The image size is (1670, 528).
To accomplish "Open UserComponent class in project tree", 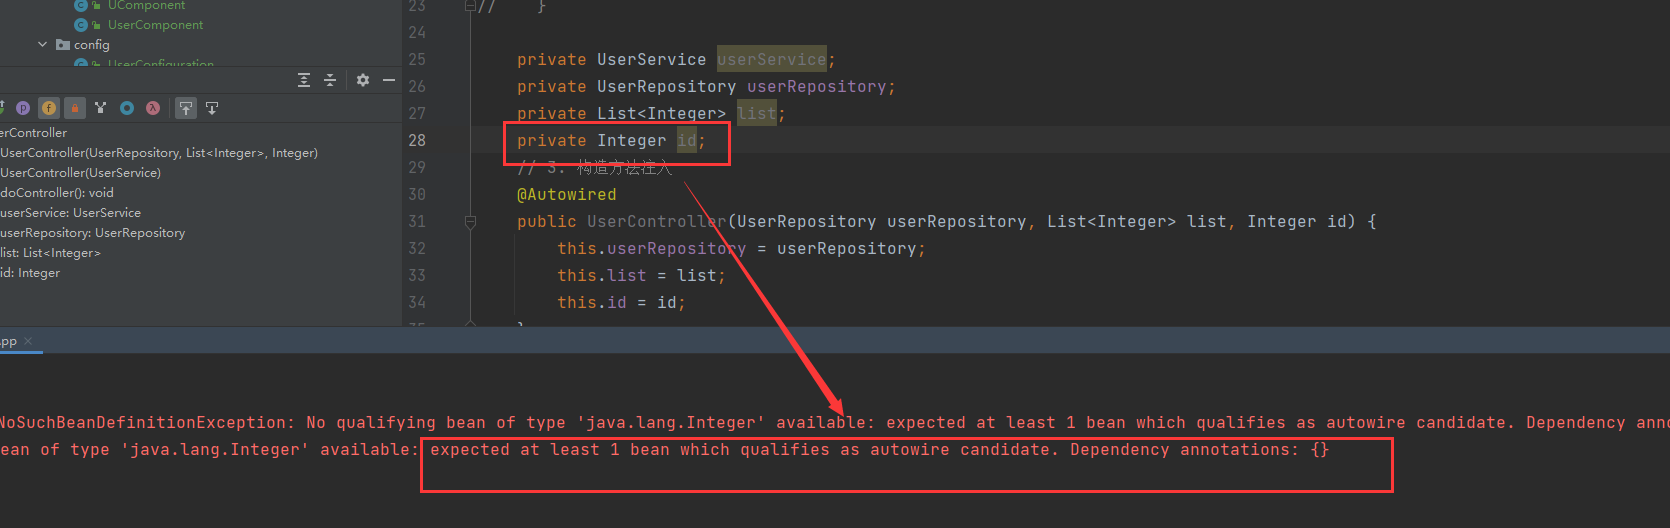I will [155, 25].
